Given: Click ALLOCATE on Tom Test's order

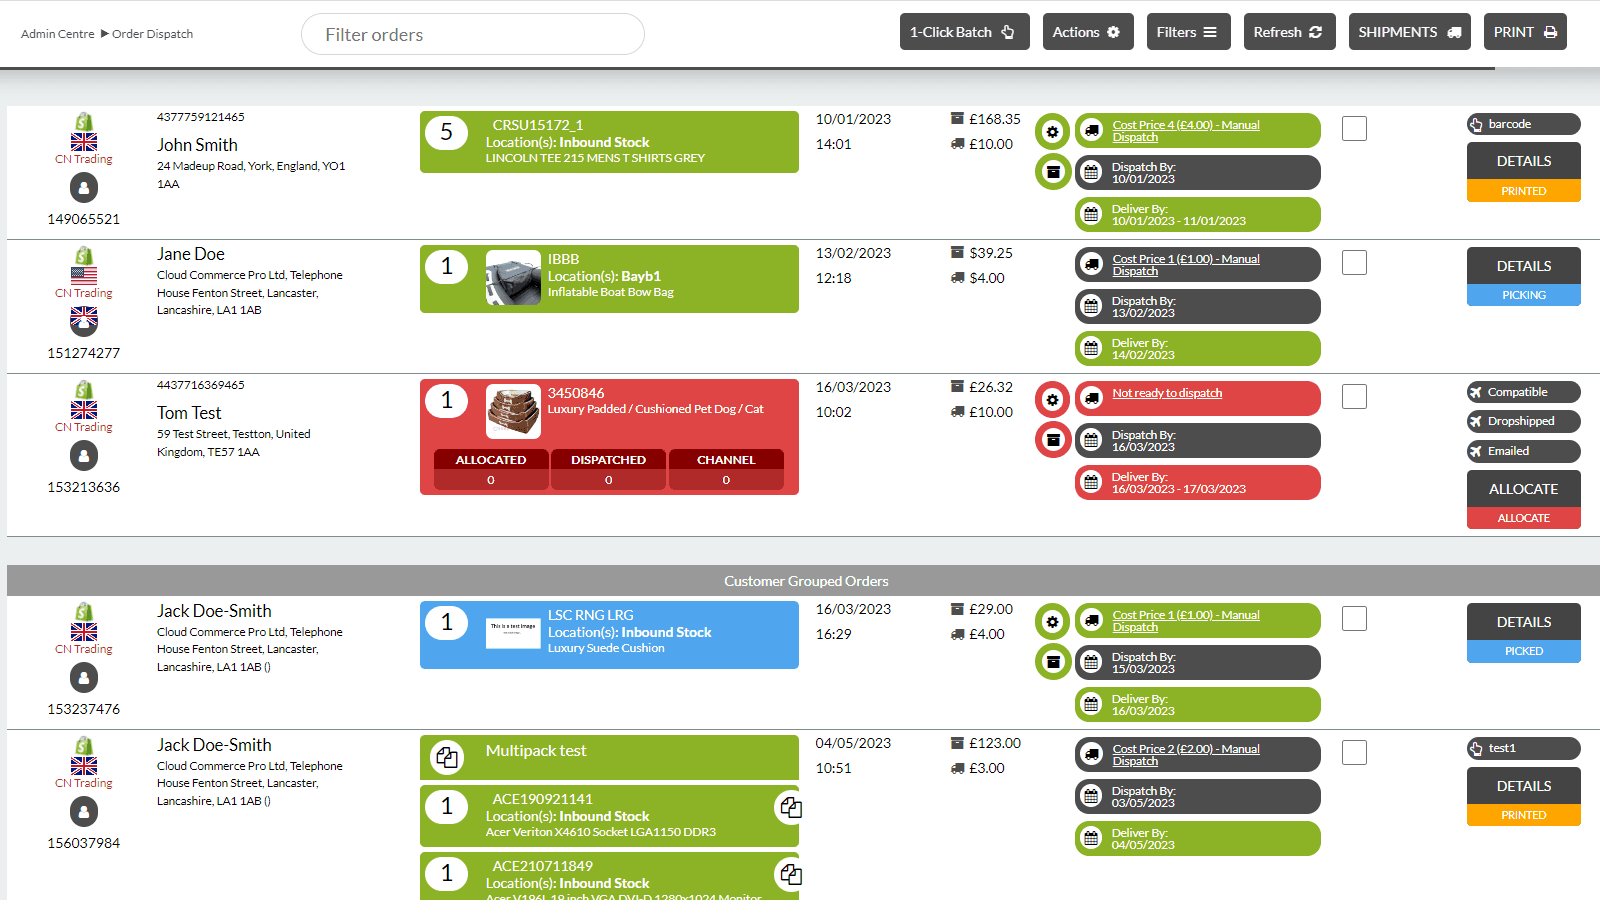Looking at the screenshot, I should coord(1523,489).
